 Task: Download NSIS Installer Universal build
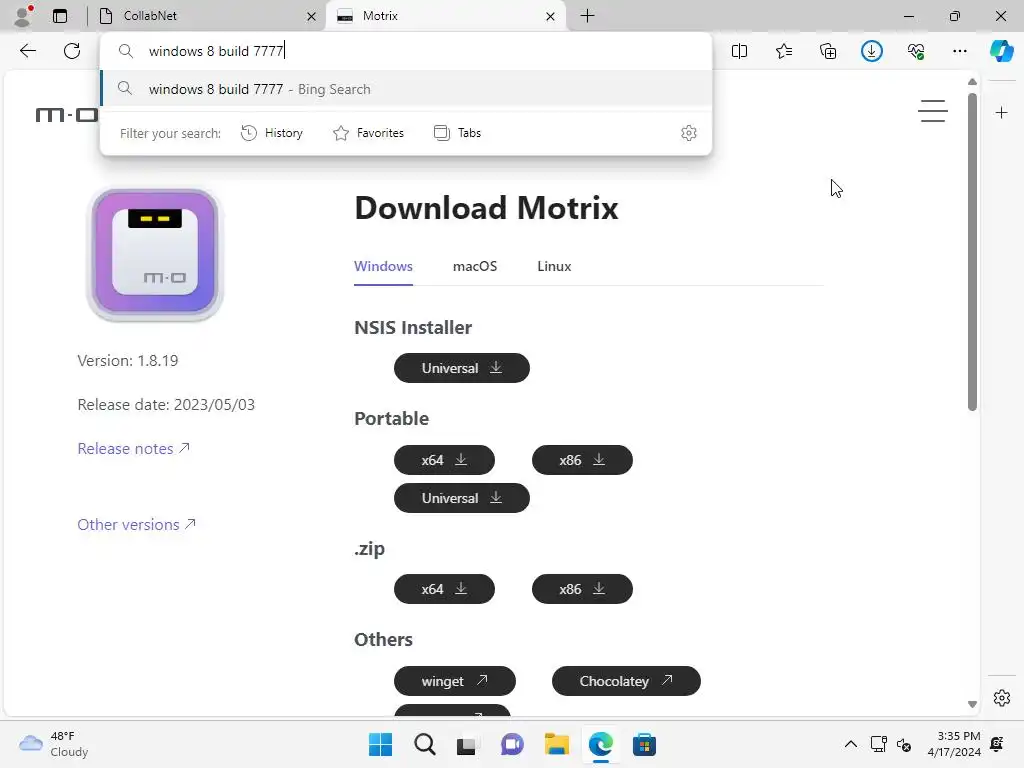pyautogui.click(x=462, y=368)
